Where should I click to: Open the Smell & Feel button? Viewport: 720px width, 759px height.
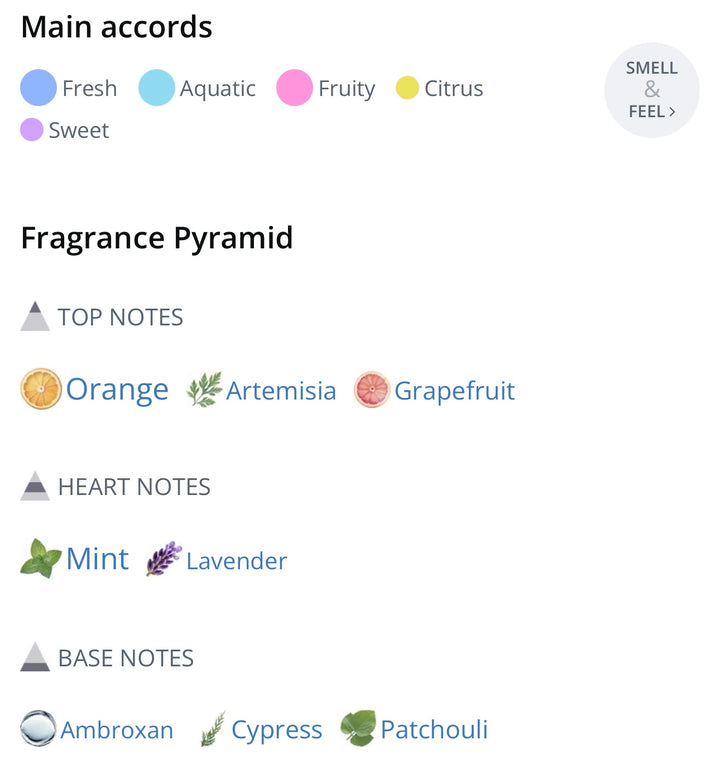[652, 90]
